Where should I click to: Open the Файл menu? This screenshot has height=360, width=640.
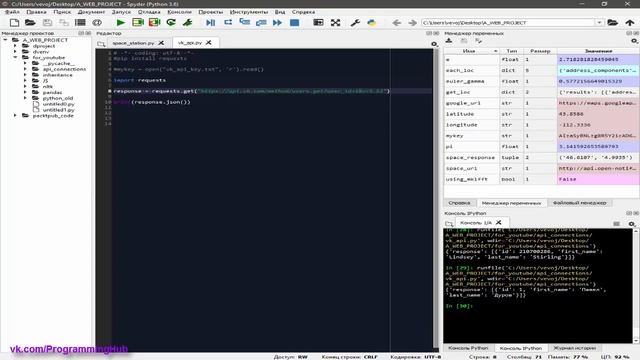click(x=12, y=12)
